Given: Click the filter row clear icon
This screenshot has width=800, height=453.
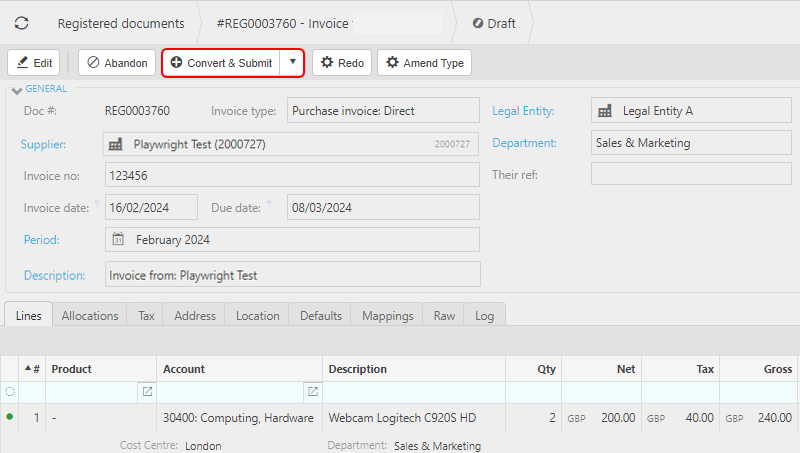Looking at the screenshot, I should (10, 392).
